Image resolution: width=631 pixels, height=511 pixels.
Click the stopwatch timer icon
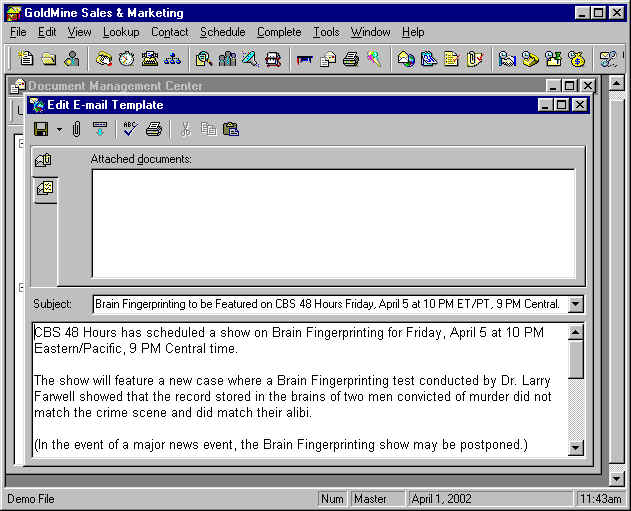(x=126, y=59)
